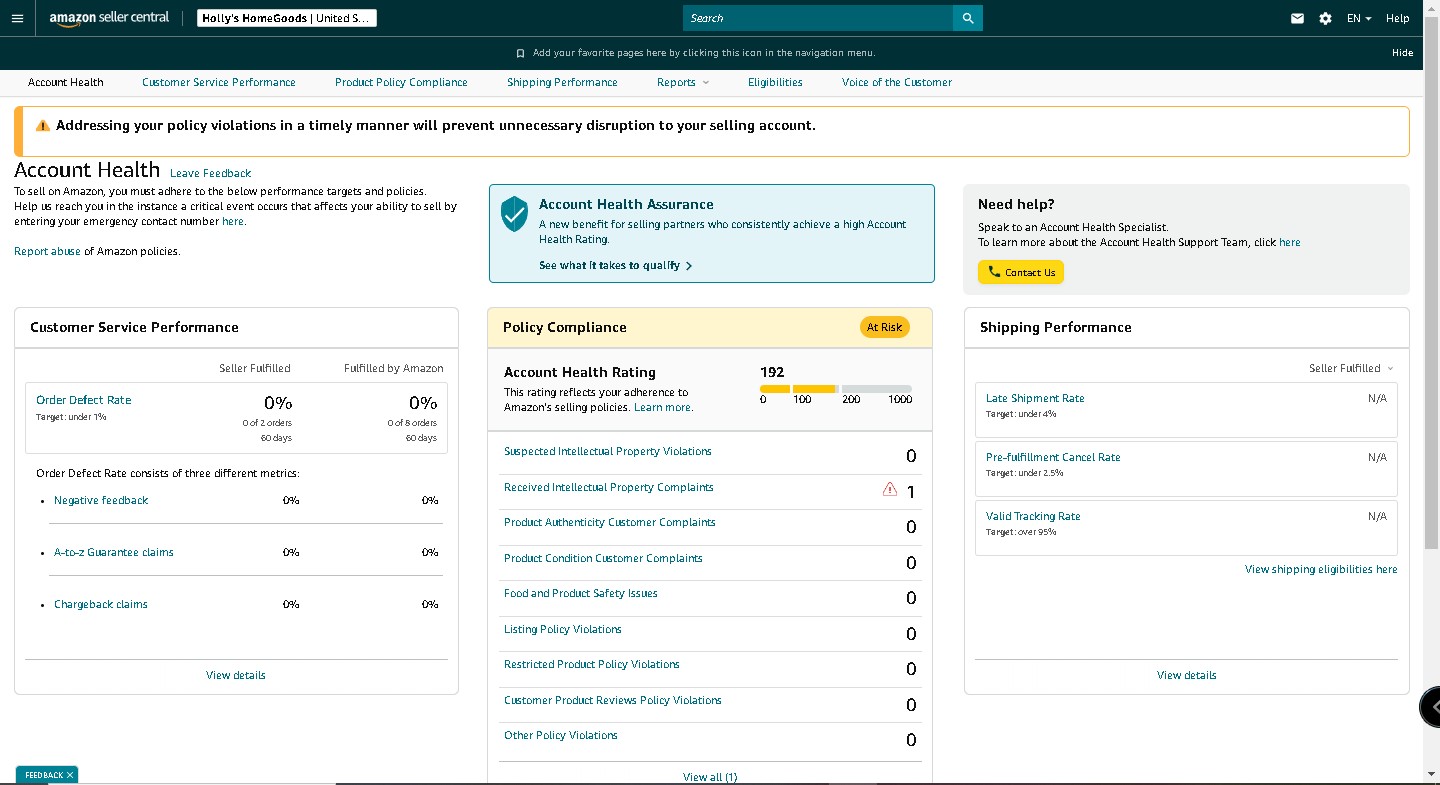
Task: Click the At Risk status badge
Action: point(884,327)
